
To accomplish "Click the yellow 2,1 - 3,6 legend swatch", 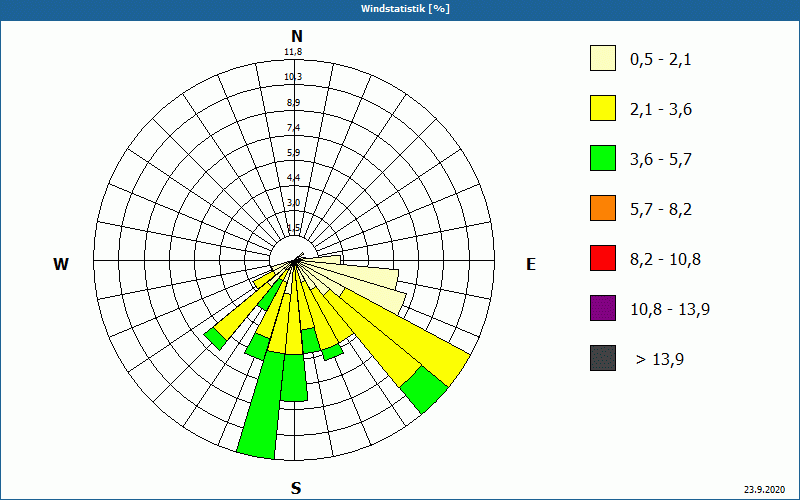I will tap(603, 108).
